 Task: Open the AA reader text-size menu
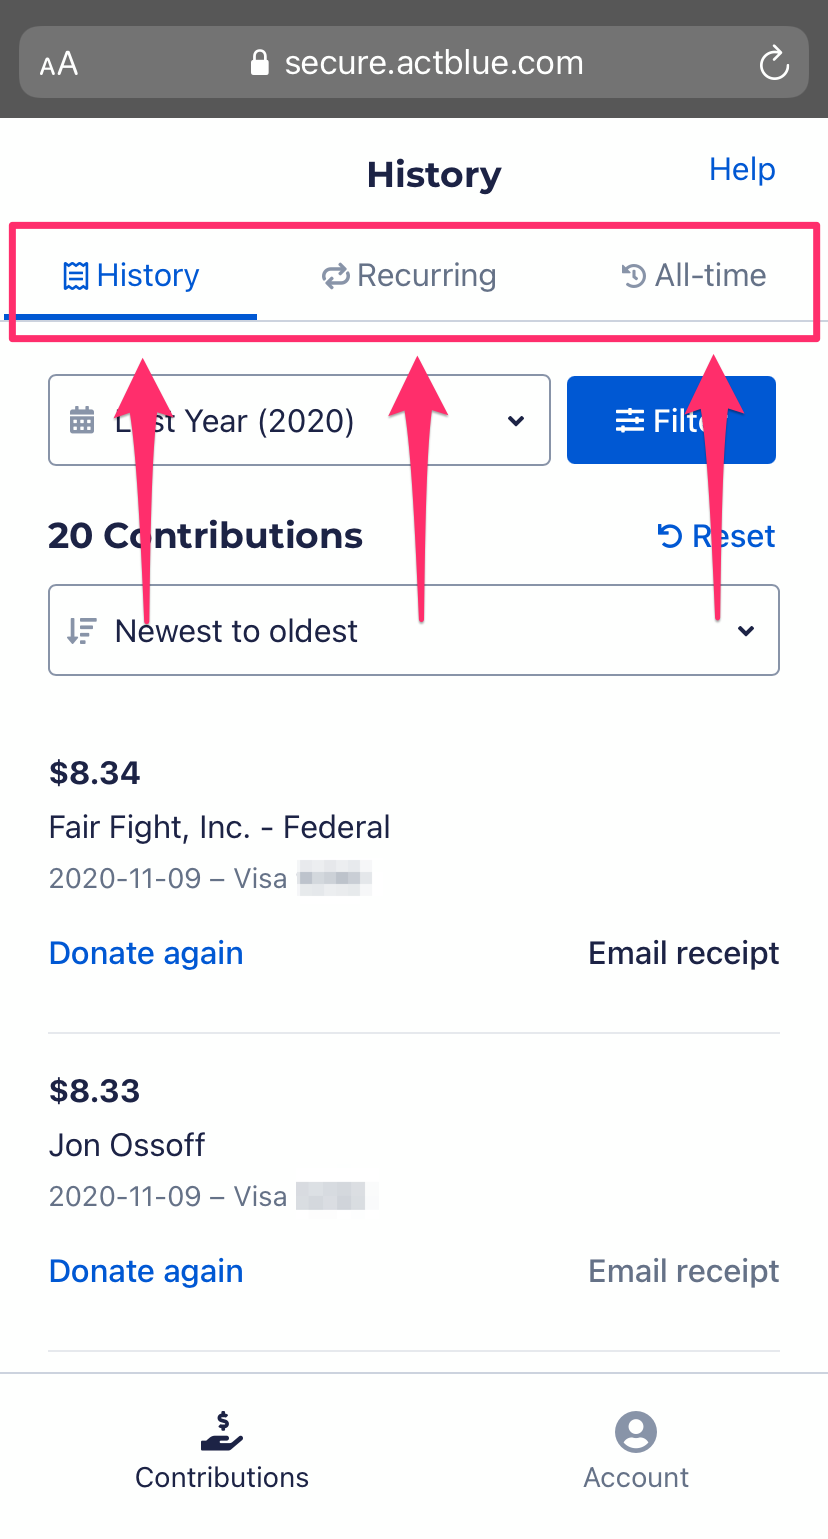(x=58, y=65)
